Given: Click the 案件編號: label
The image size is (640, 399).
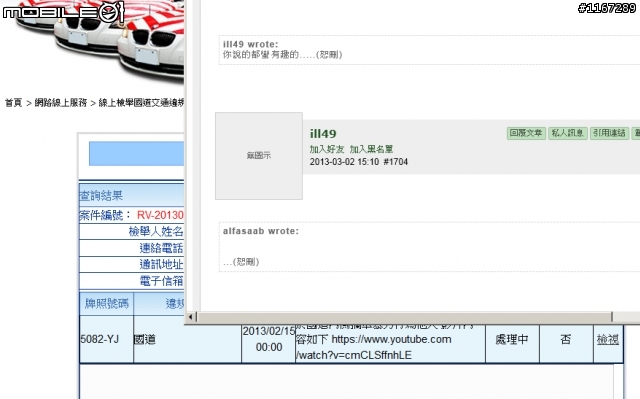Looking at the screenshot, I should pyautogui.click(x=105, y=215).
